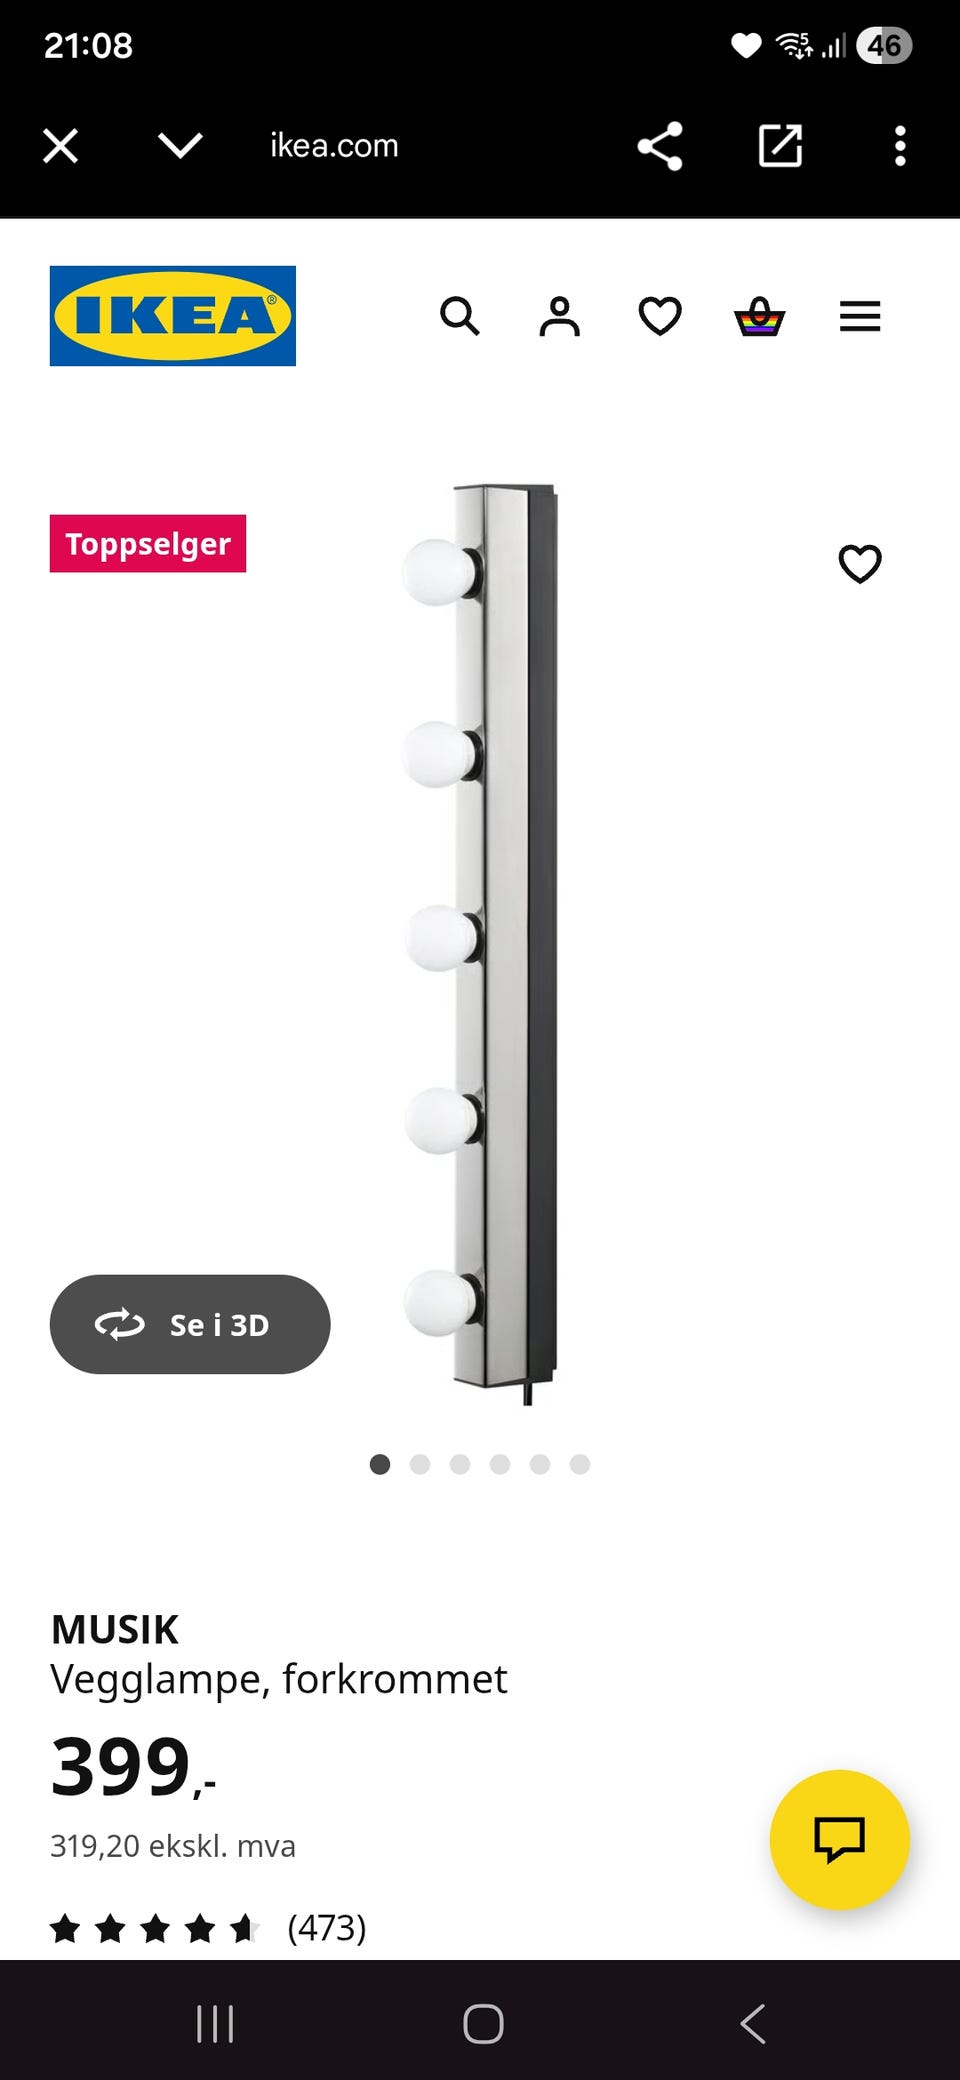
Task: Open the hamburger menu
Action: [860, 316]
